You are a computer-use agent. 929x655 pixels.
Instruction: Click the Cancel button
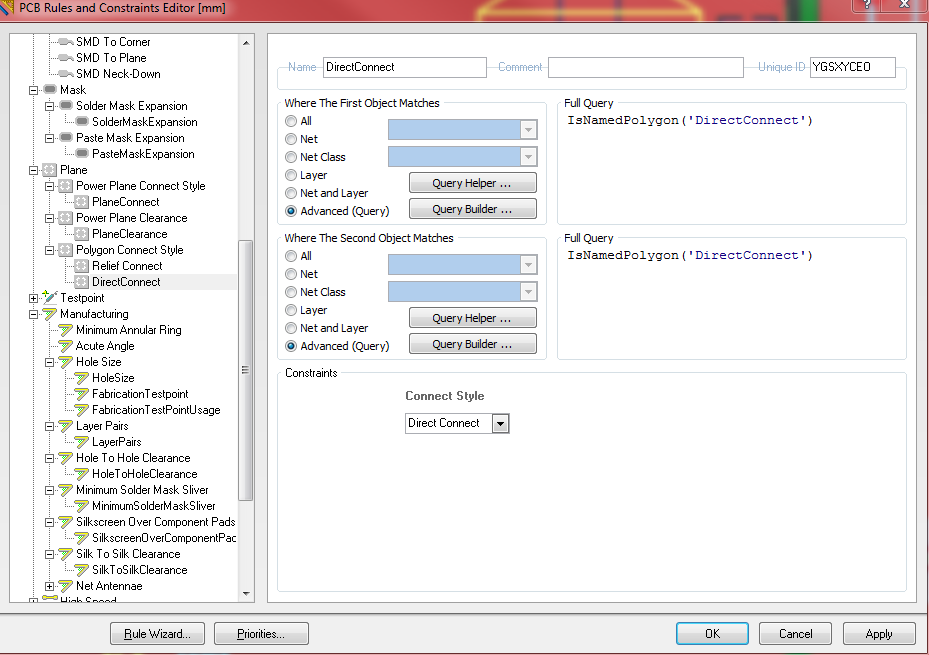(796, 634)
